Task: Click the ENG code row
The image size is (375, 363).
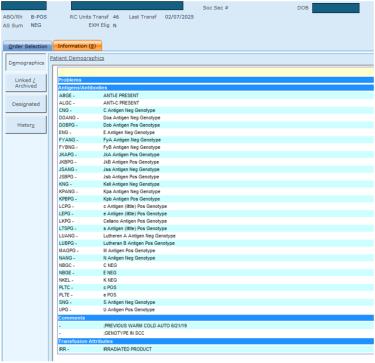Action: tap(216, 132)
